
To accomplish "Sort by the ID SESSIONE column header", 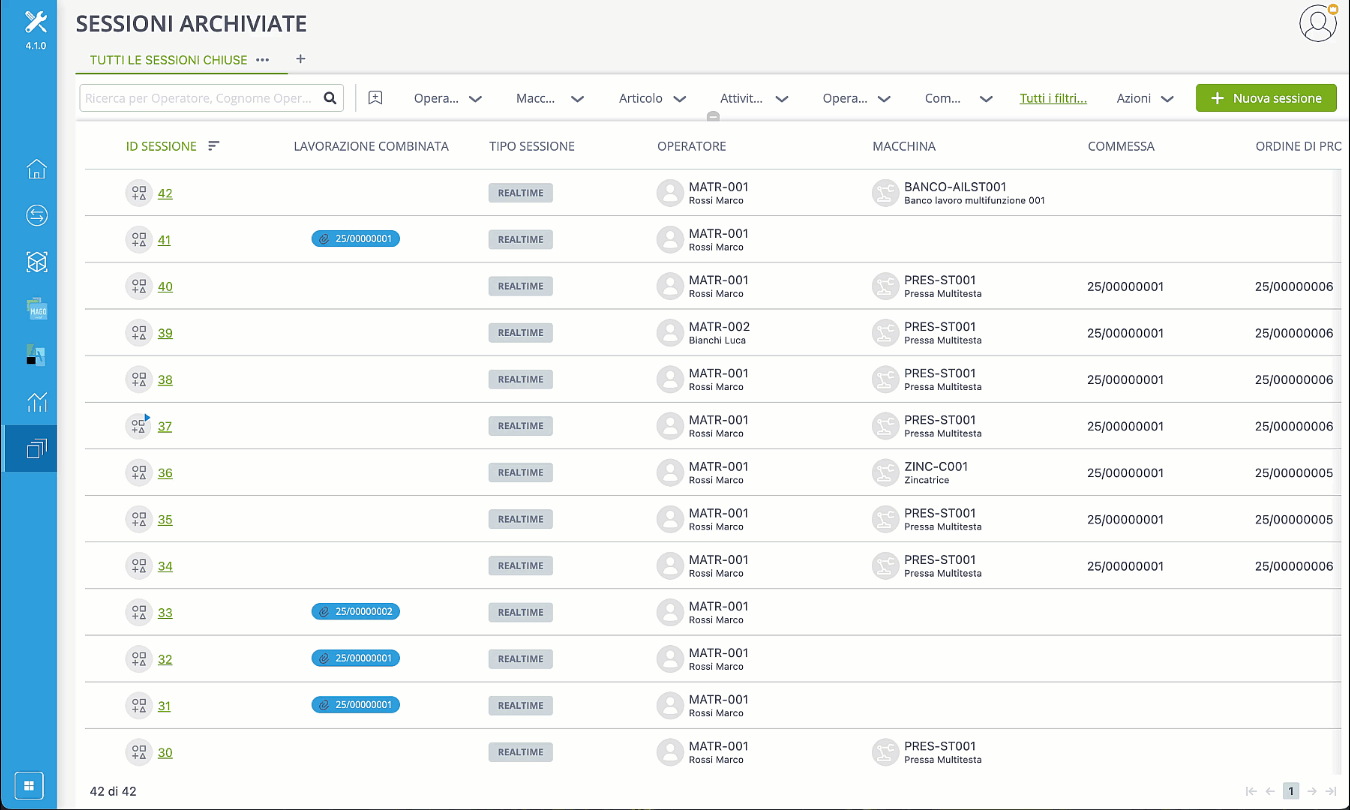I will pos(161,146).
